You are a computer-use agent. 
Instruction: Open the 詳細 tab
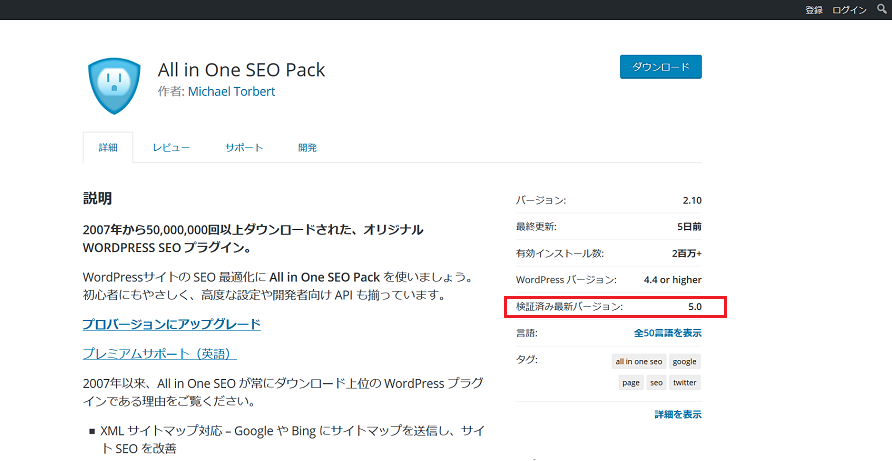108,147
